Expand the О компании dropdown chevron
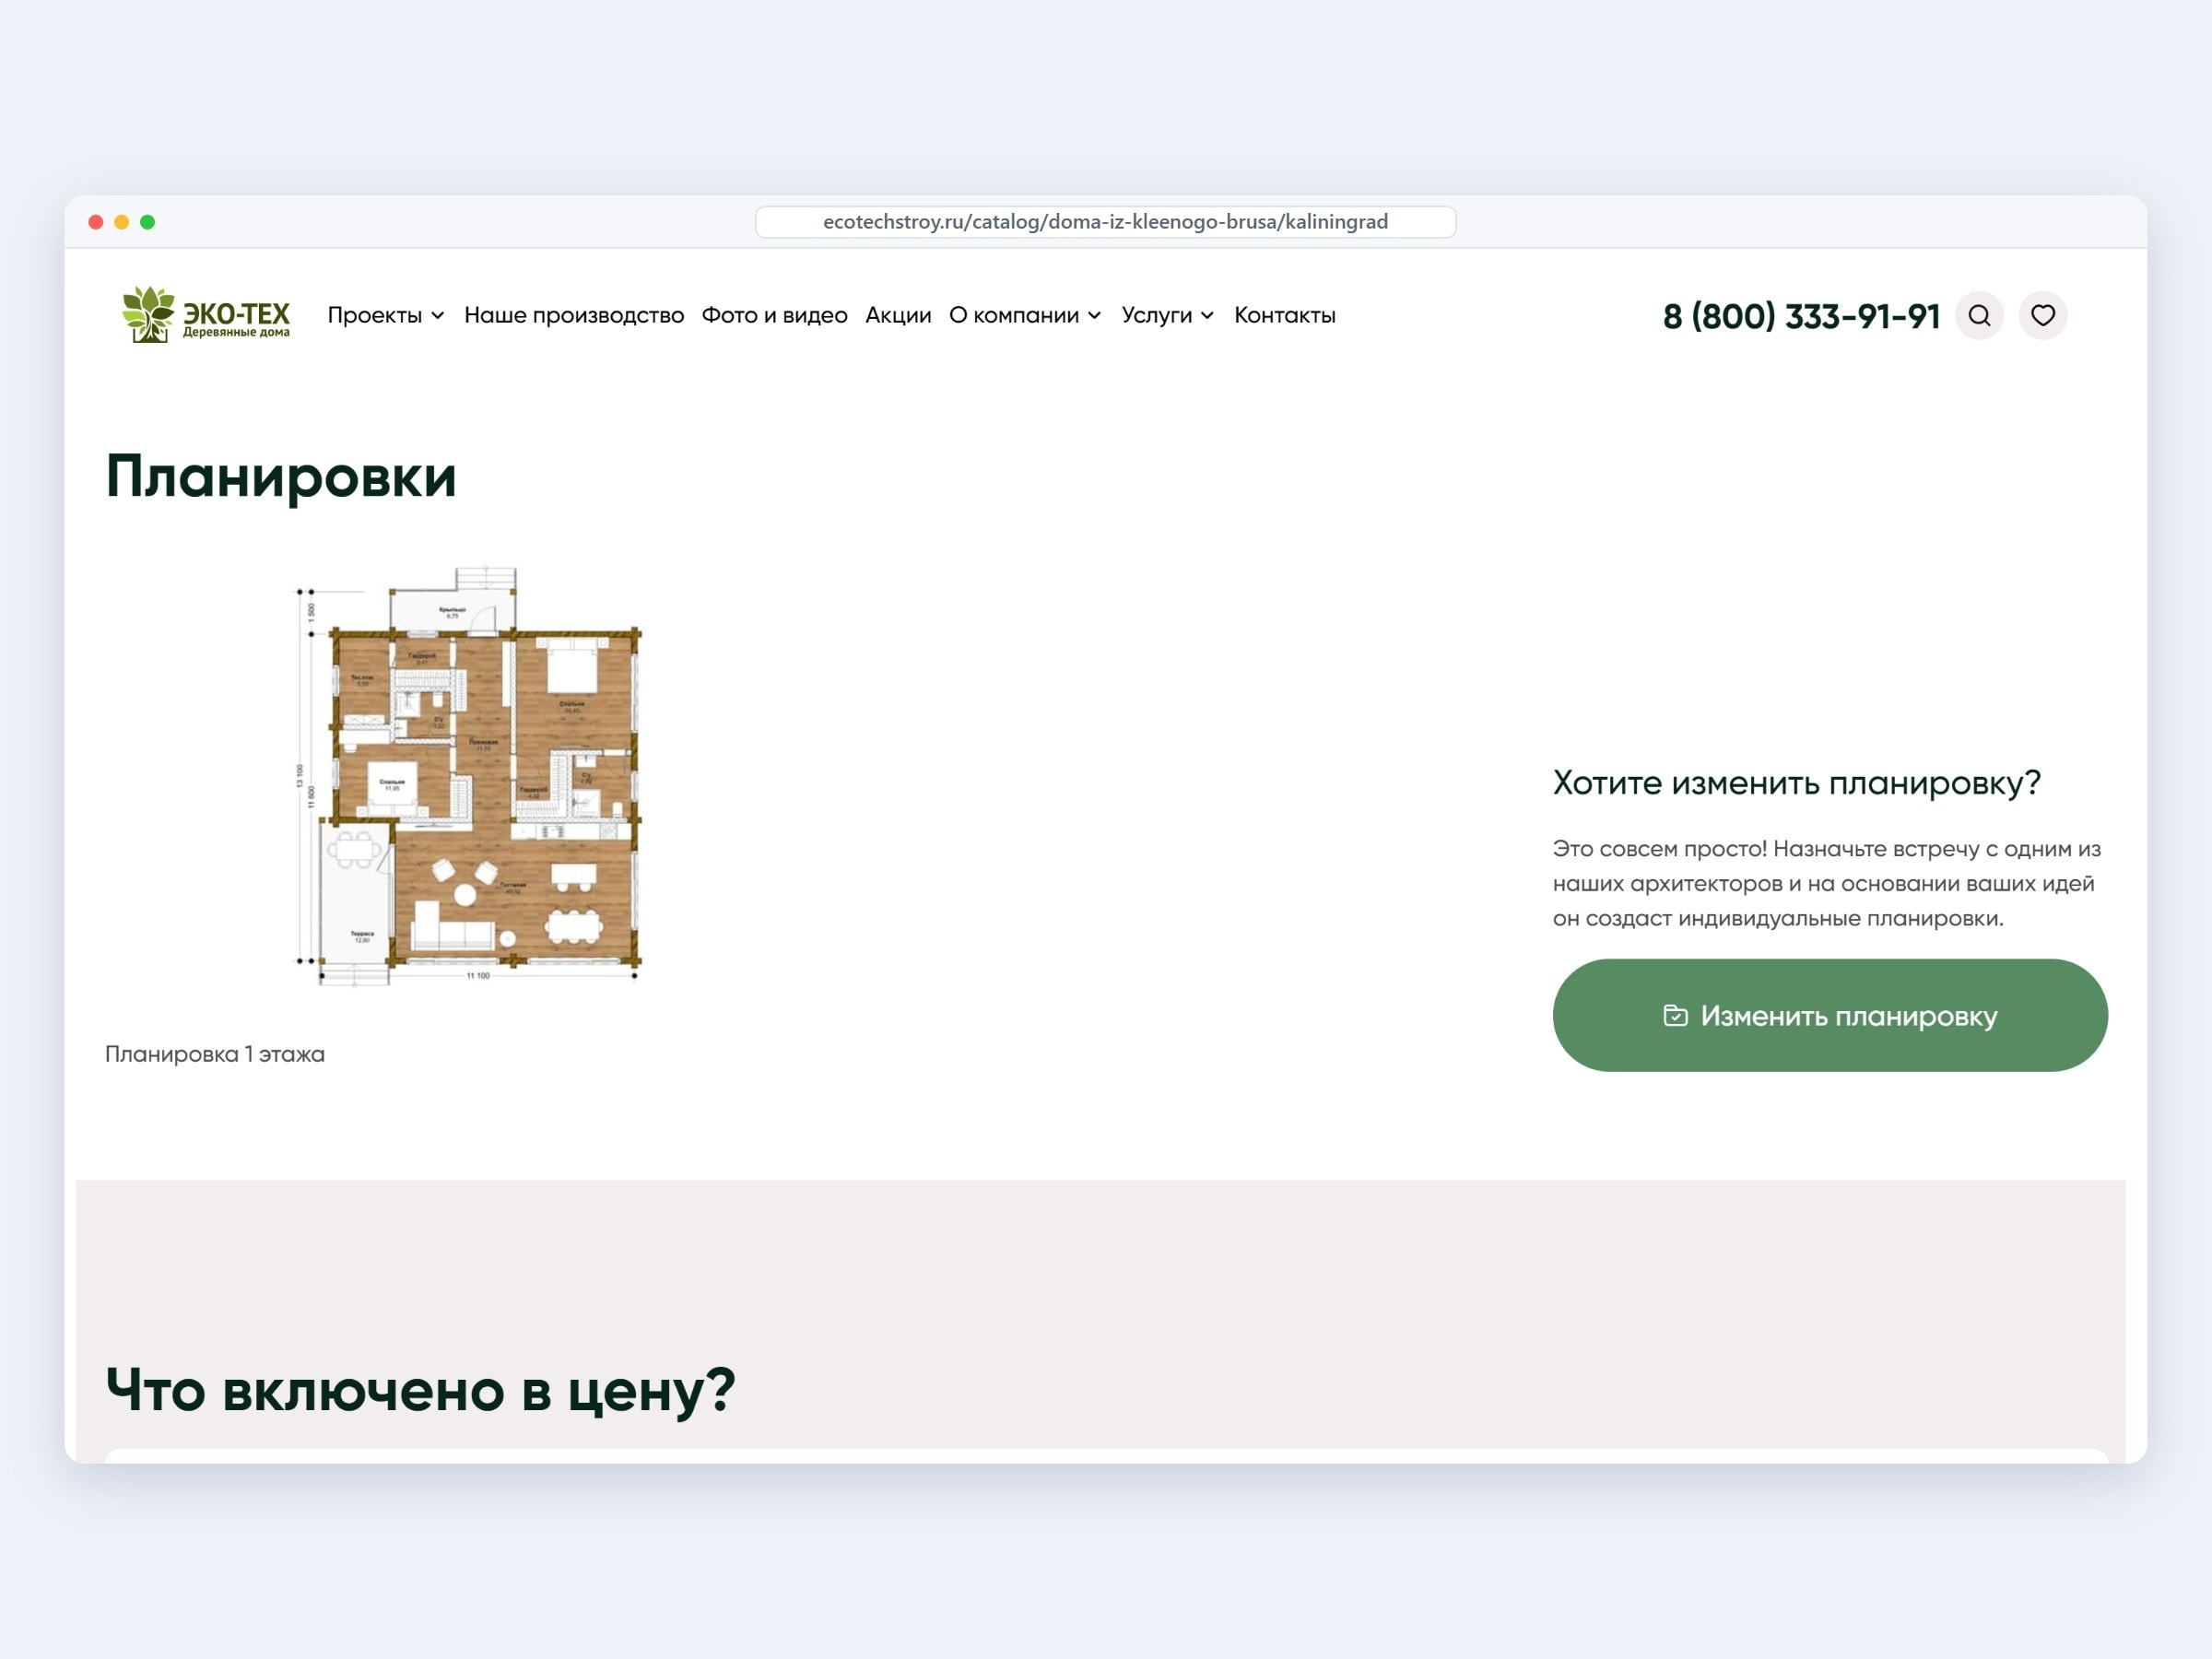This screenshot has width=2212, height=1659. 1095,316
